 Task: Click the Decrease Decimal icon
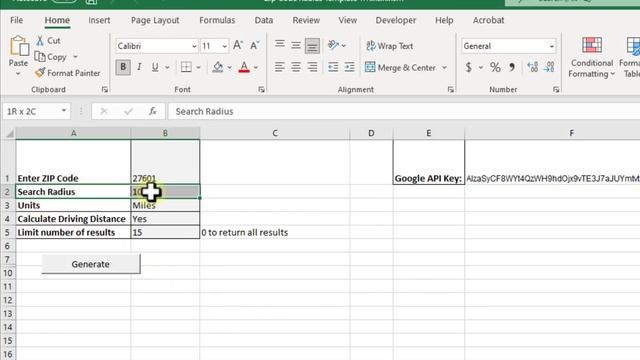tap(549, 67)
